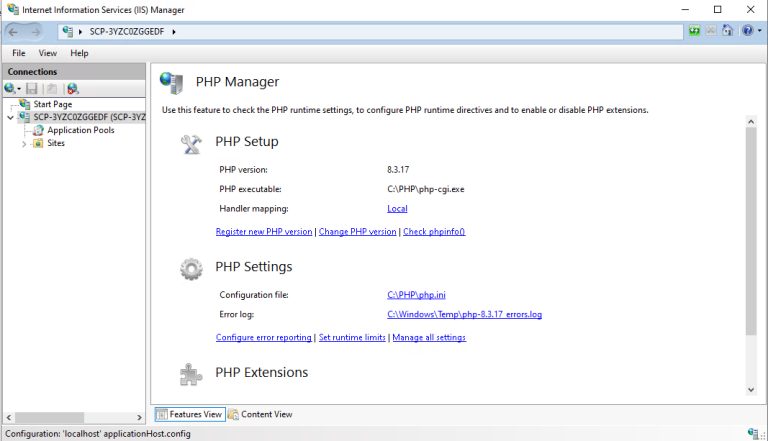Select the Start Page tree item

52,104
